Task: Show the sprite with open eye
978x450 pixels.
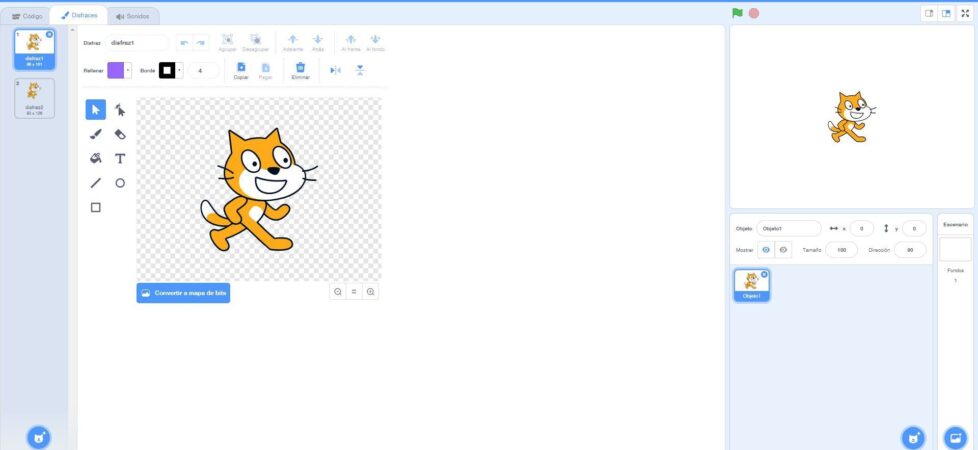Action: click(x=766, y=250)
